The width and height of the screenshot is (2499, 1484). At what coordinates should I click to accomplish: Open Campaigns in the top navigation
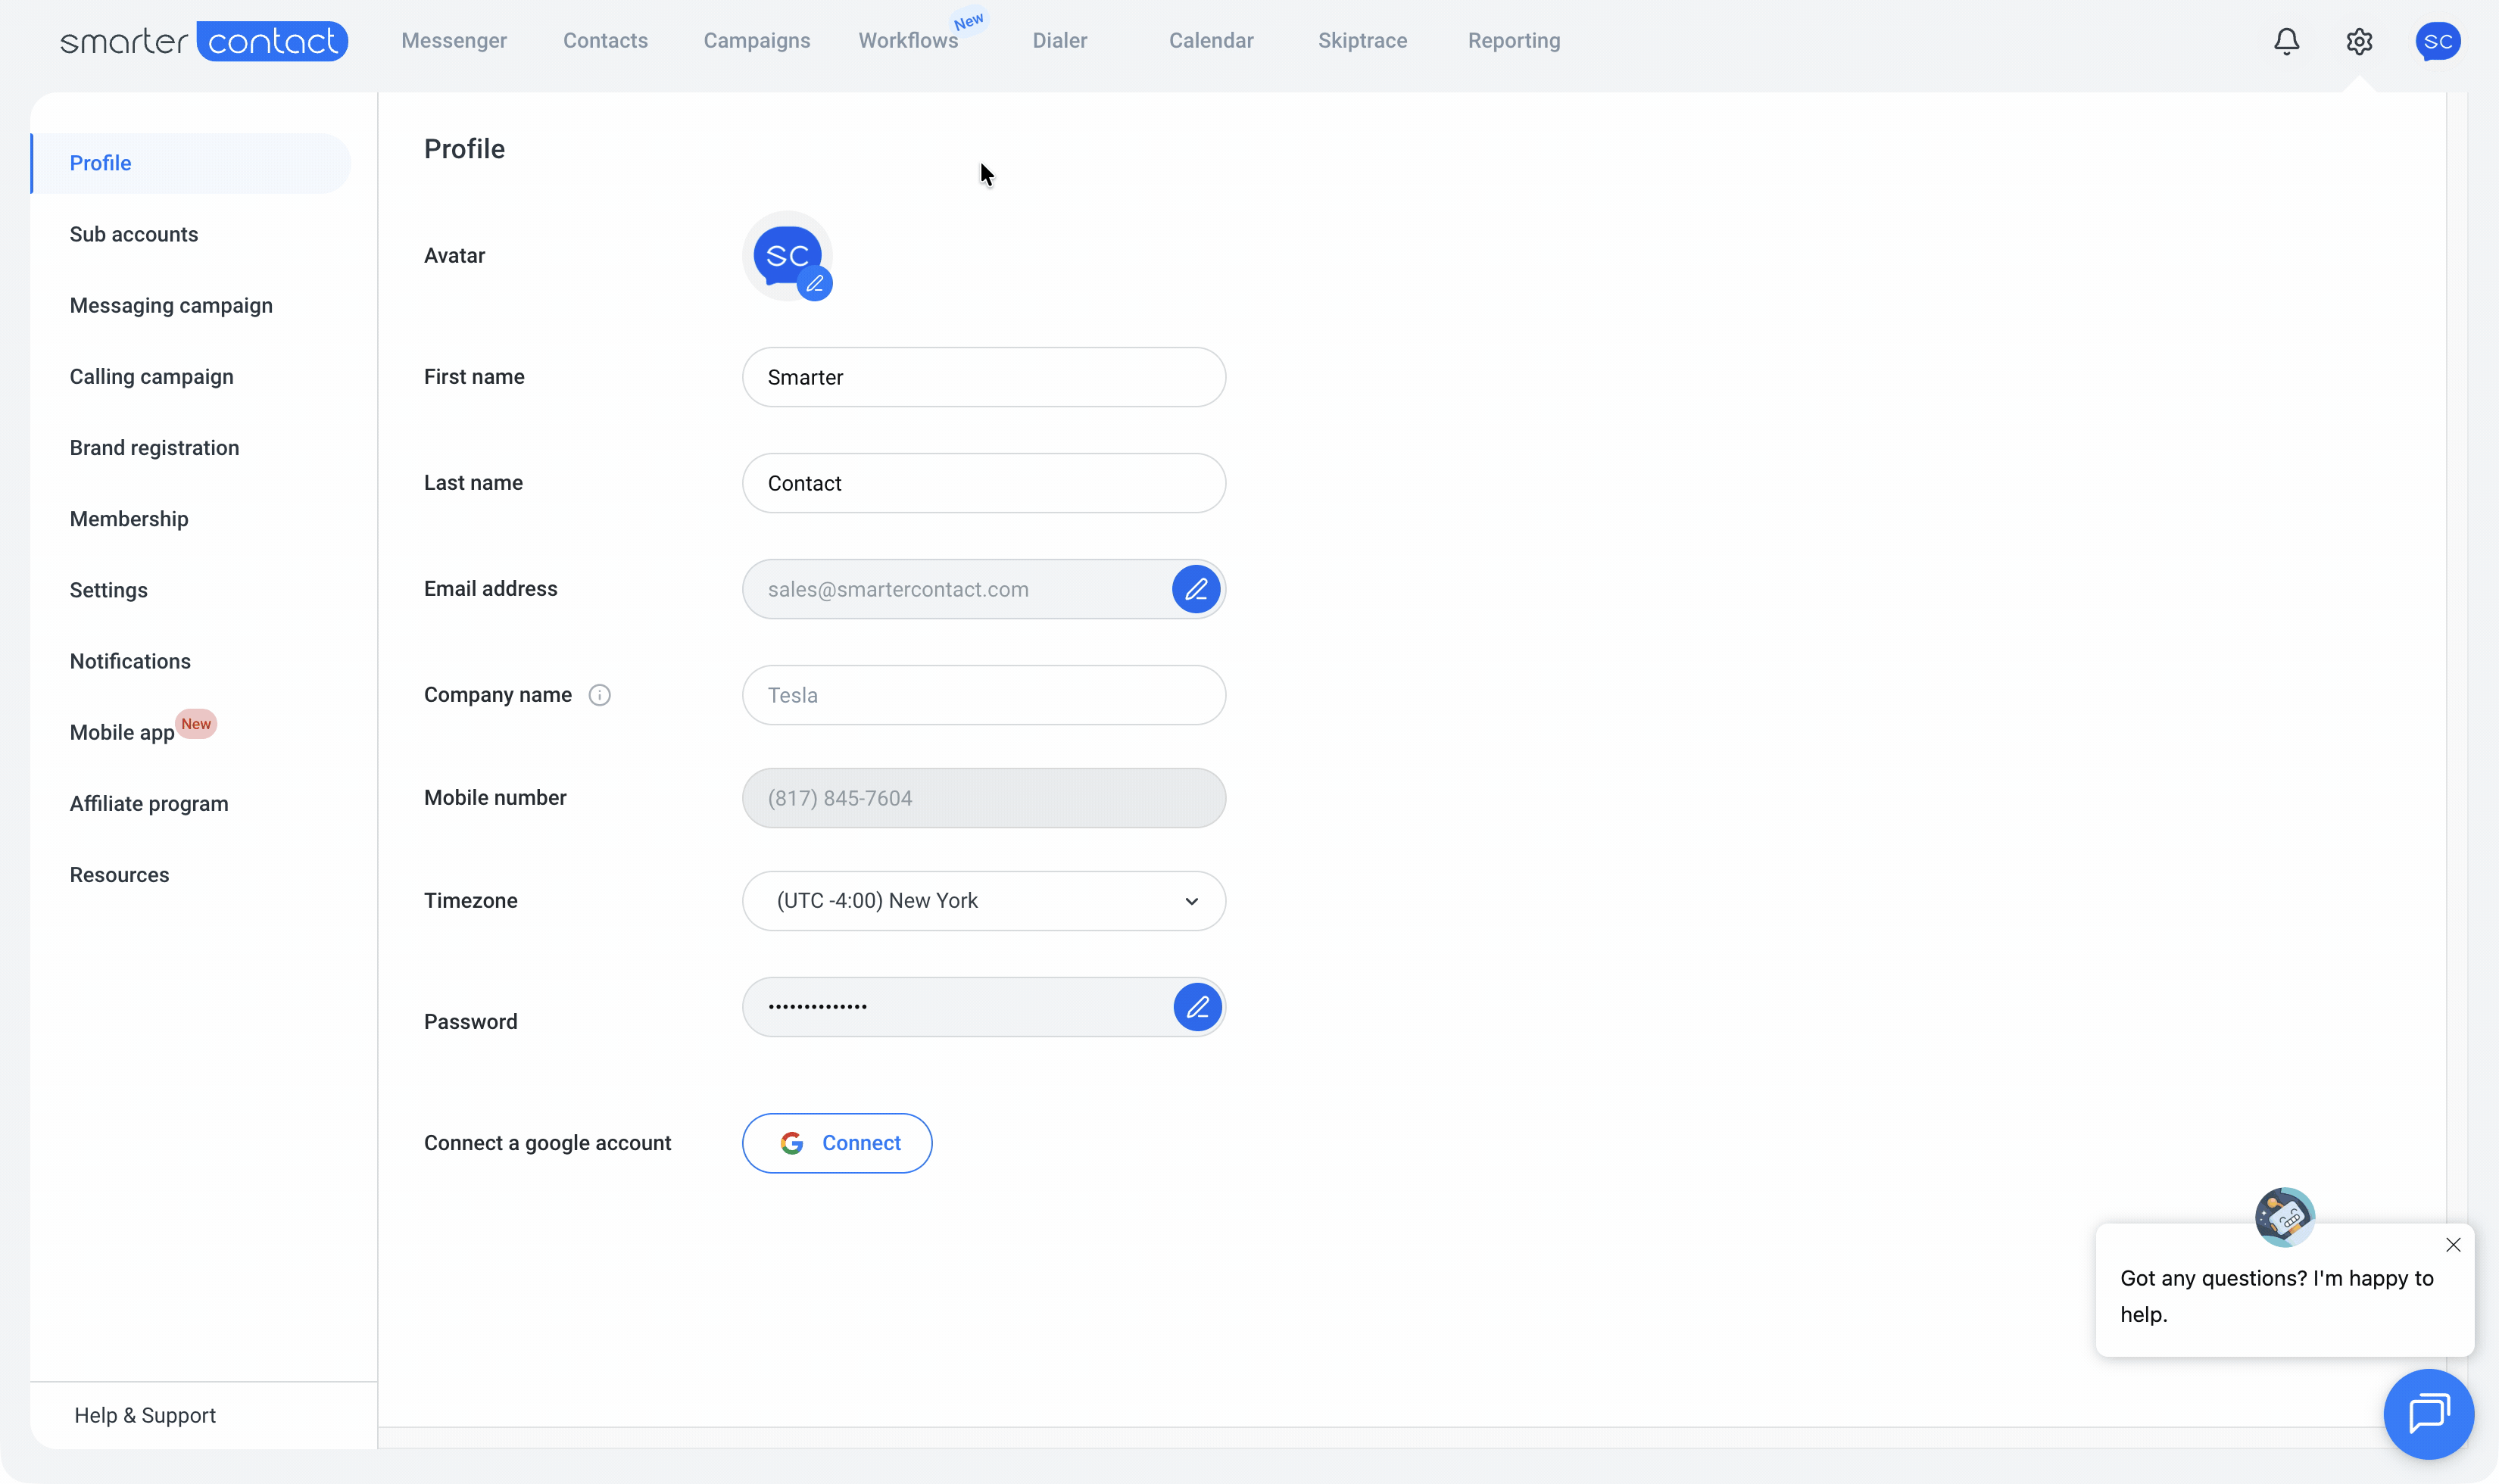[757, 41]
